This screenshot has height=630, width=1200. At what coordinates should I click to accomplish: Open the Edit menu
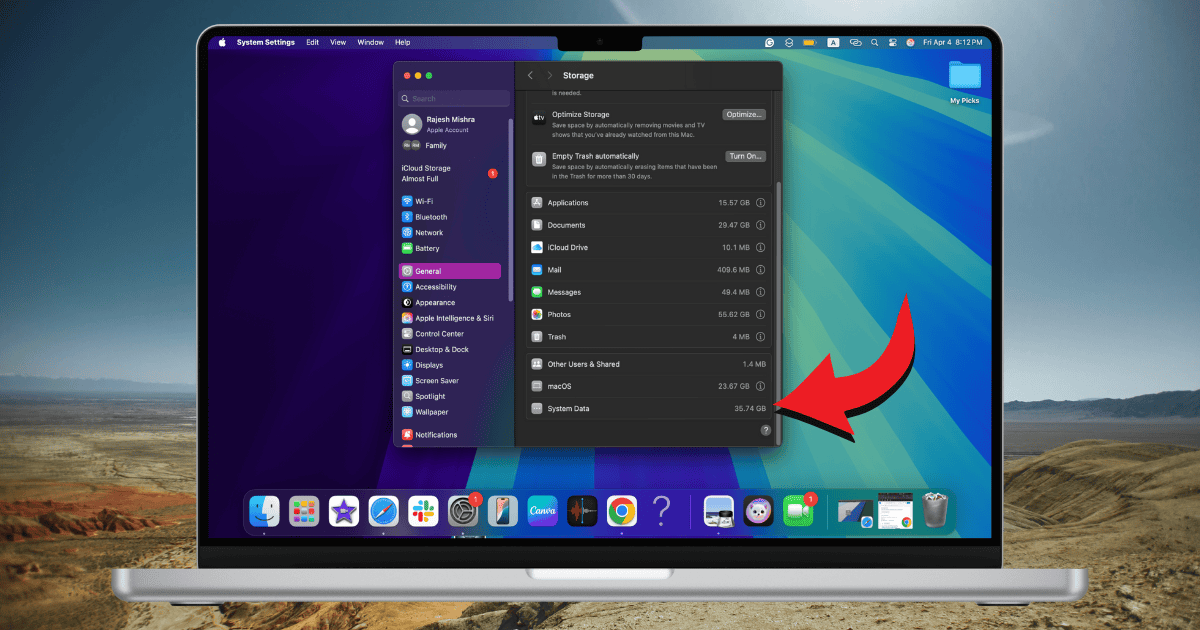(313, 43)
